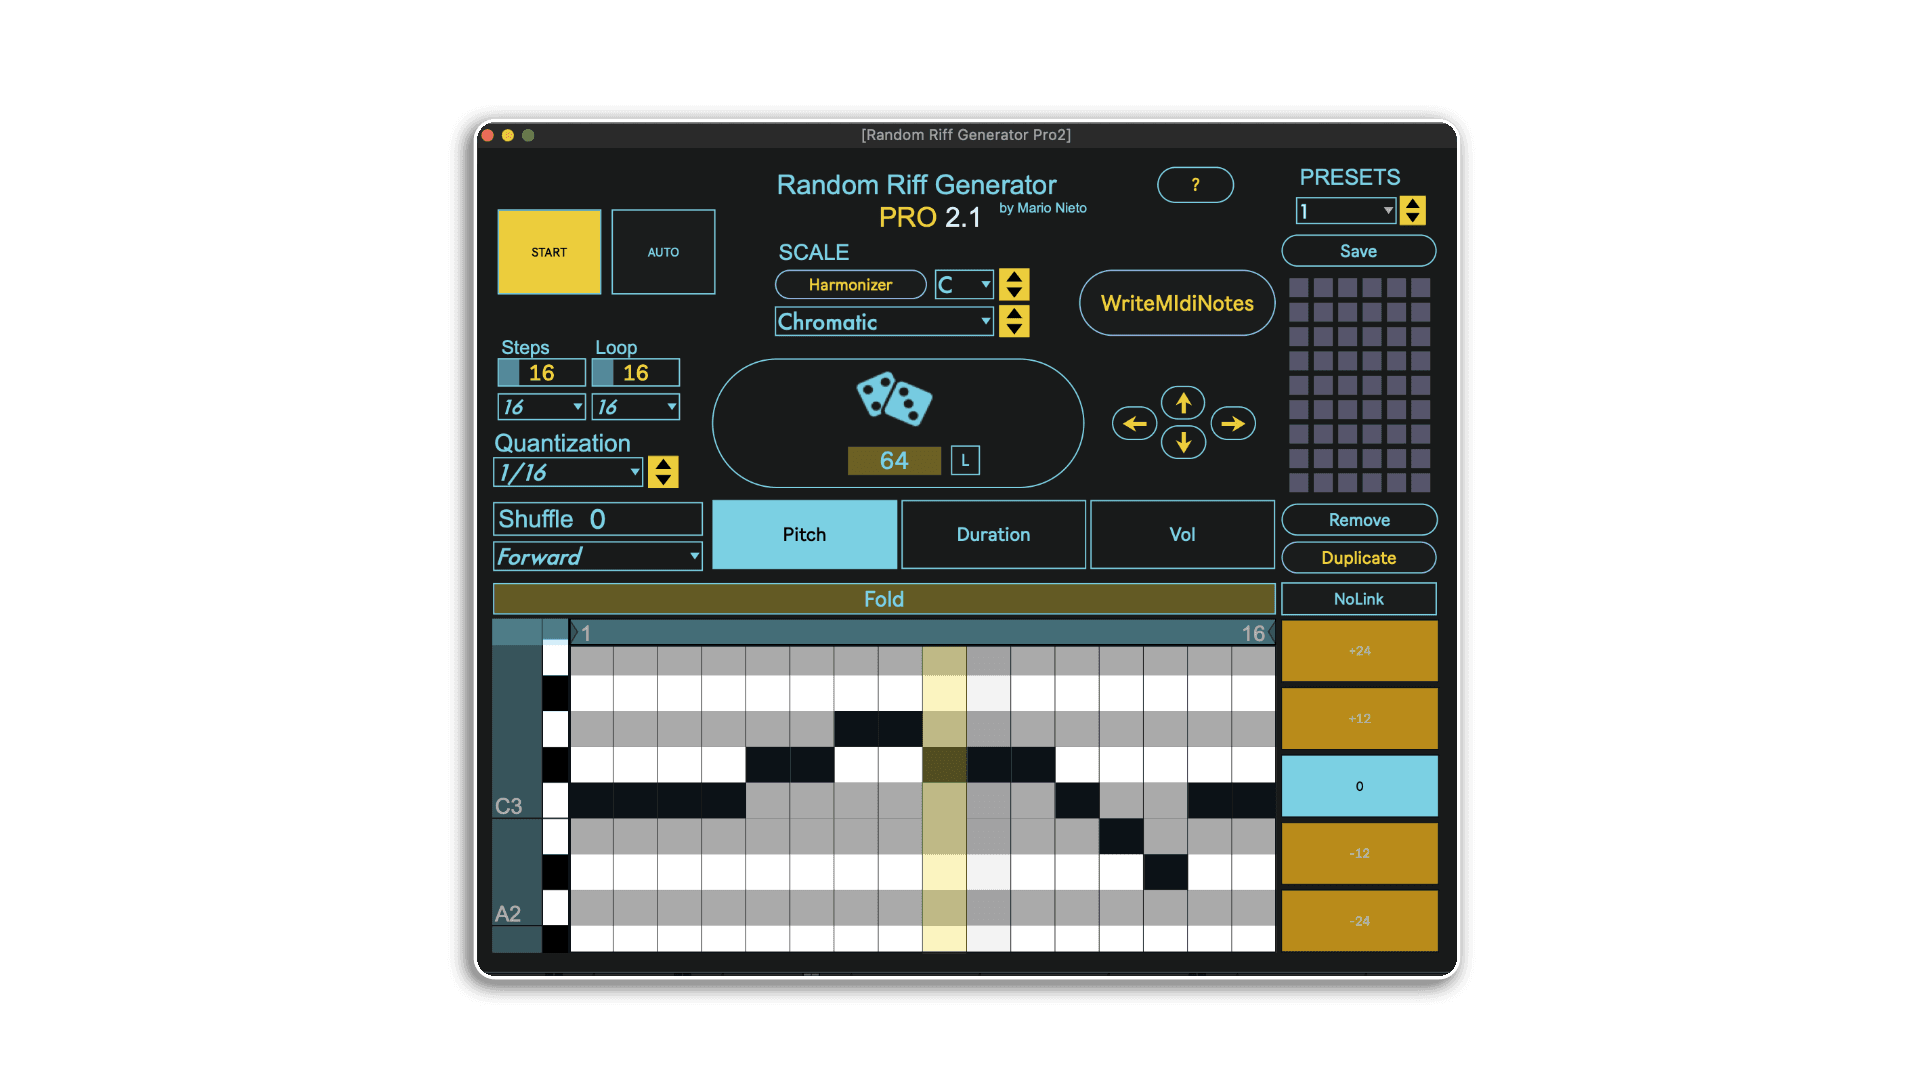1920x1080 pixels.
Task: Click the C3 piano key
Action: coord(555,800)
